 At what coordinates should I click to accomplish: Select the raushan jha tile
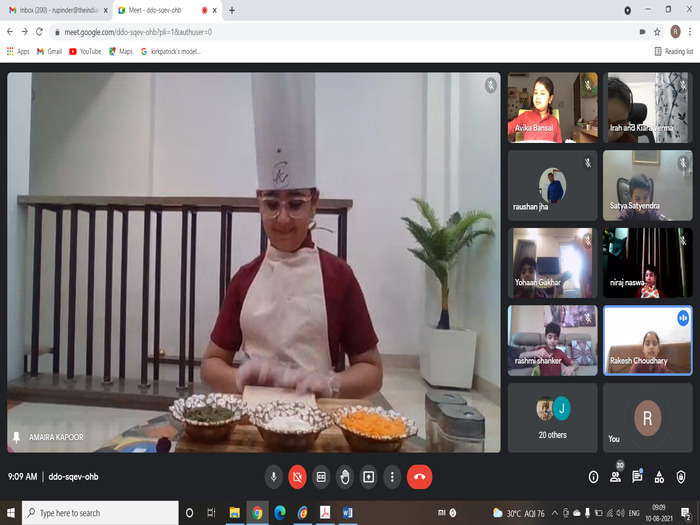[552, 185]
